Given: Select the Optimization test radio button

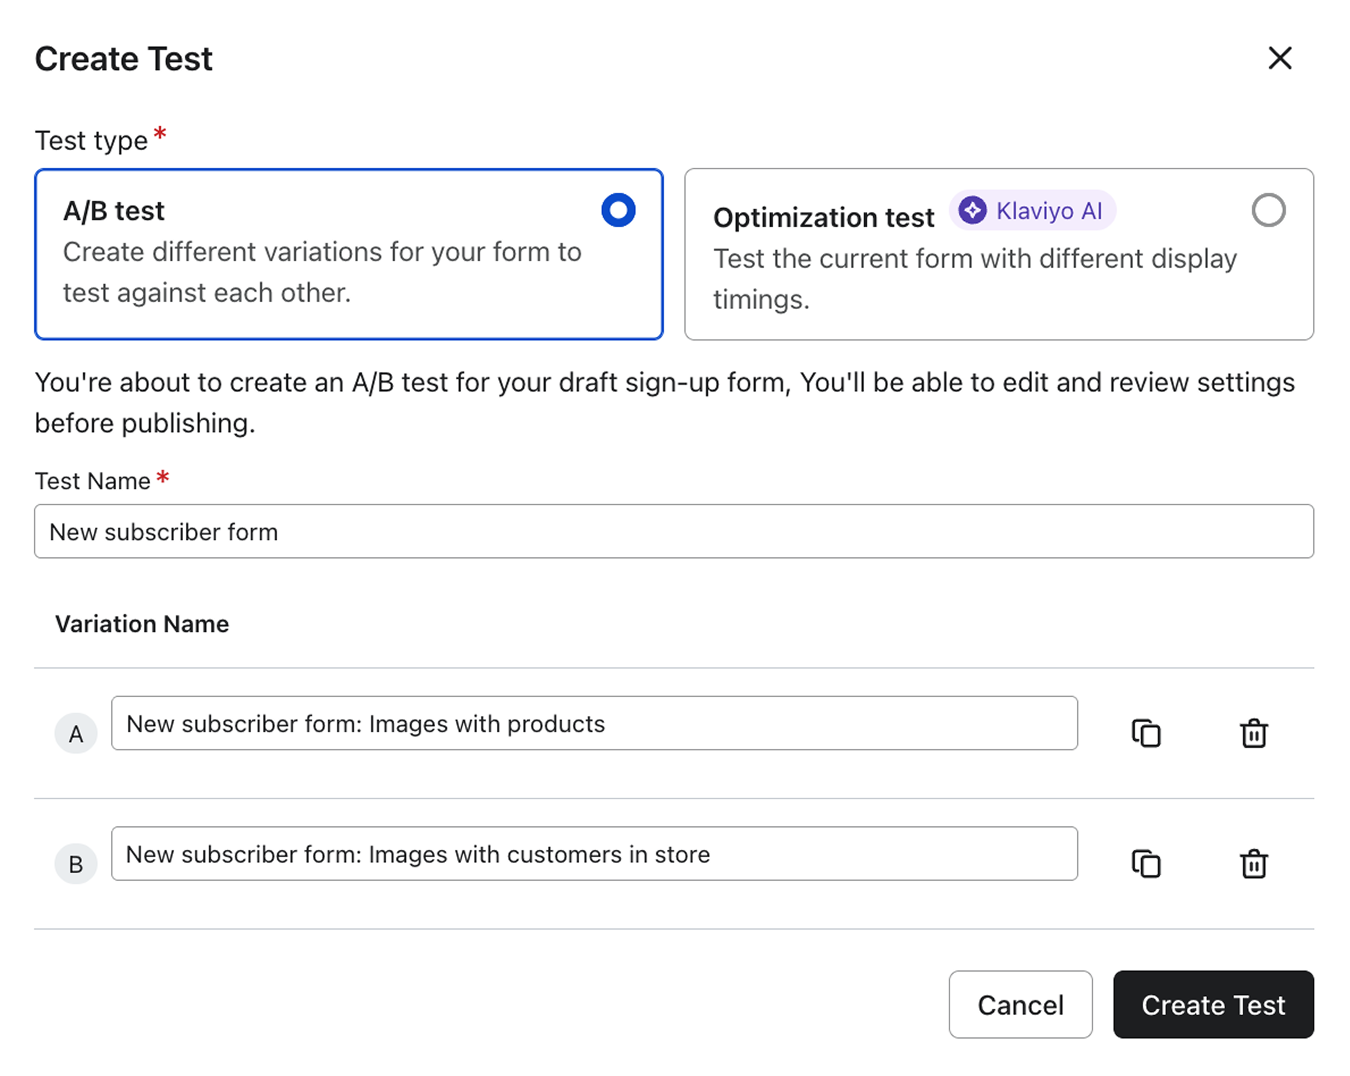Looking at the screenshot, I should [1268, 210].
